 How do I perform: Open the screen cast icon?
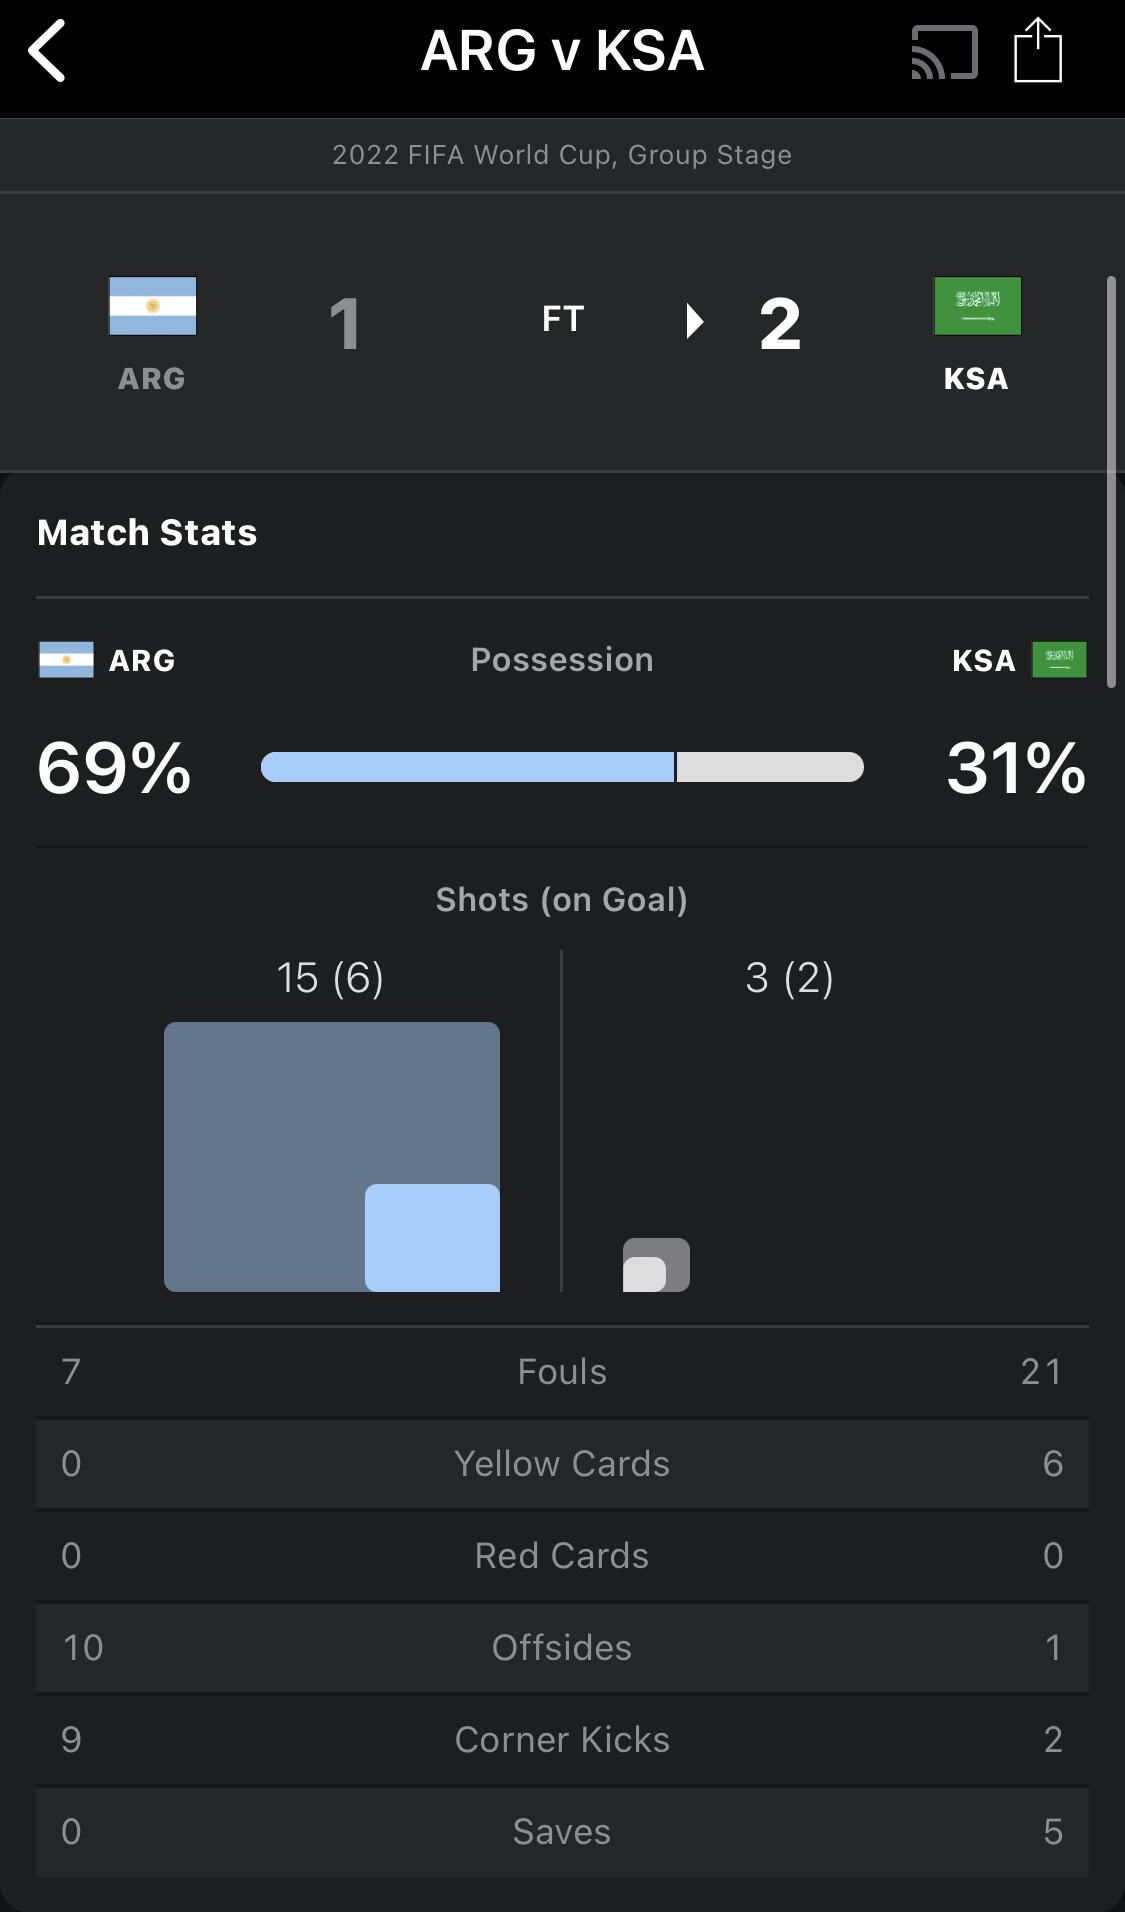943,52
